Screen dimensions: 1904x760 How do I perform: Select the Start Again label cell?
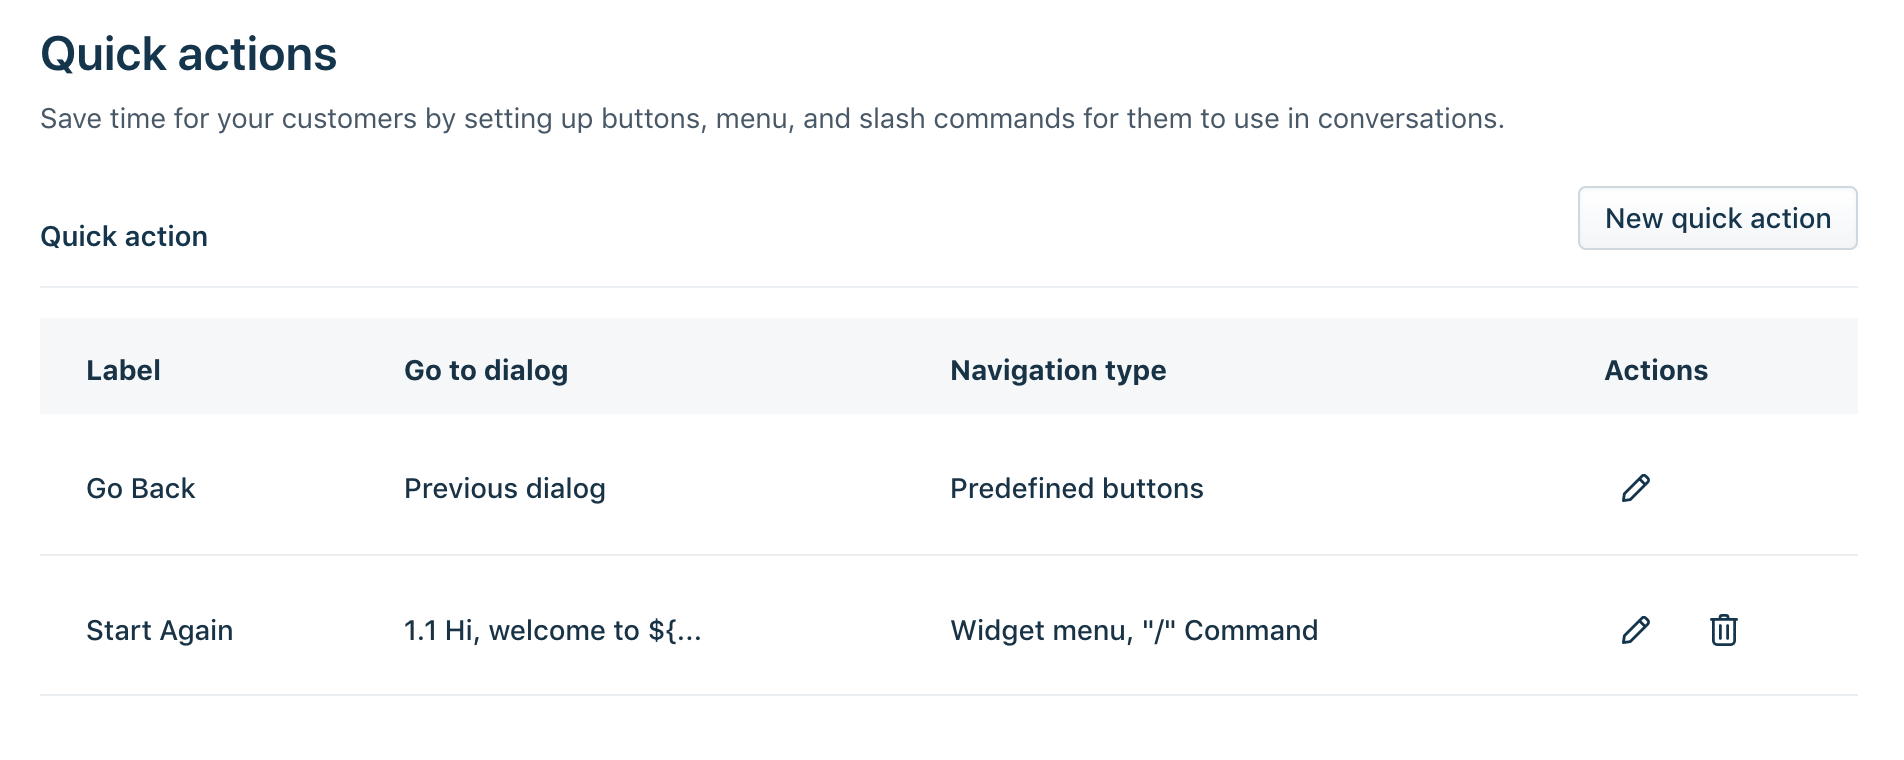coord(160,630)
